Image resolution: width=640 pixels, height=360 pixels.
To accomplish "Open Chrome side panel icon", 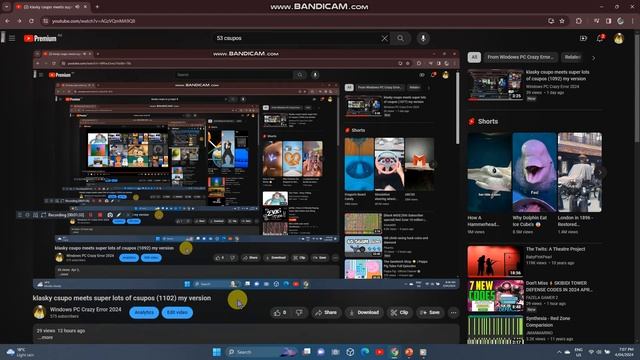I will [608, 21].
